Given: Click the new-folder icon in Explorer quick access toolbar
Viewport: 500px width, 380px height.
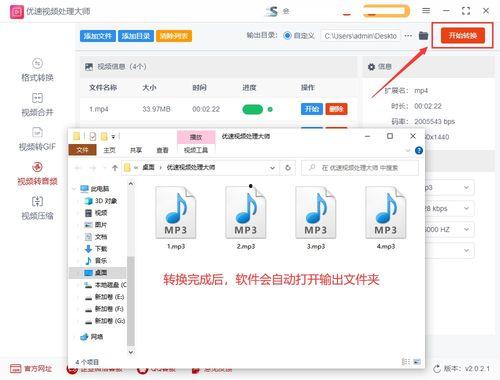Looking at the screenshot, I should tap(104, 136).
